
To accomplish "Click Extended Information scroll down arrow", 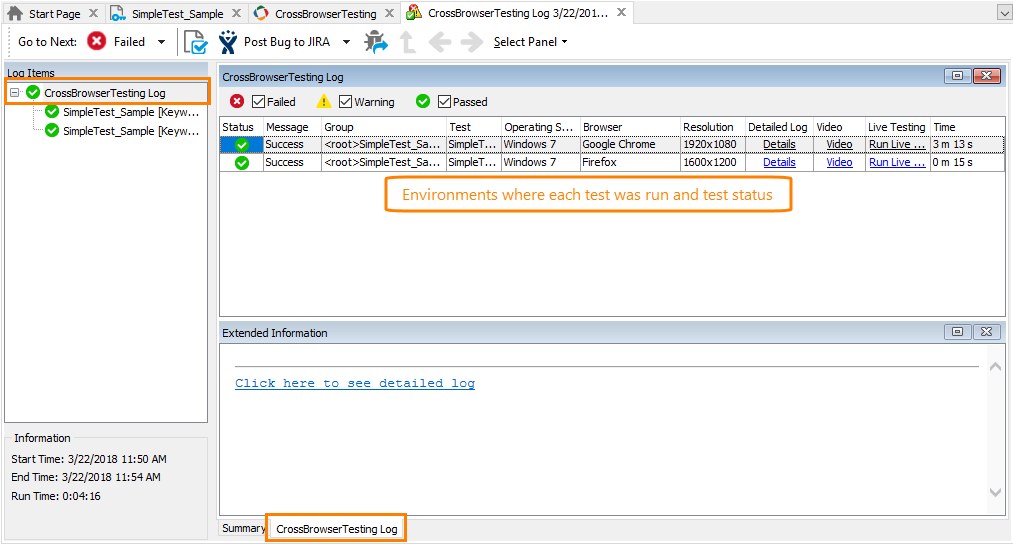I will [996, 492].
